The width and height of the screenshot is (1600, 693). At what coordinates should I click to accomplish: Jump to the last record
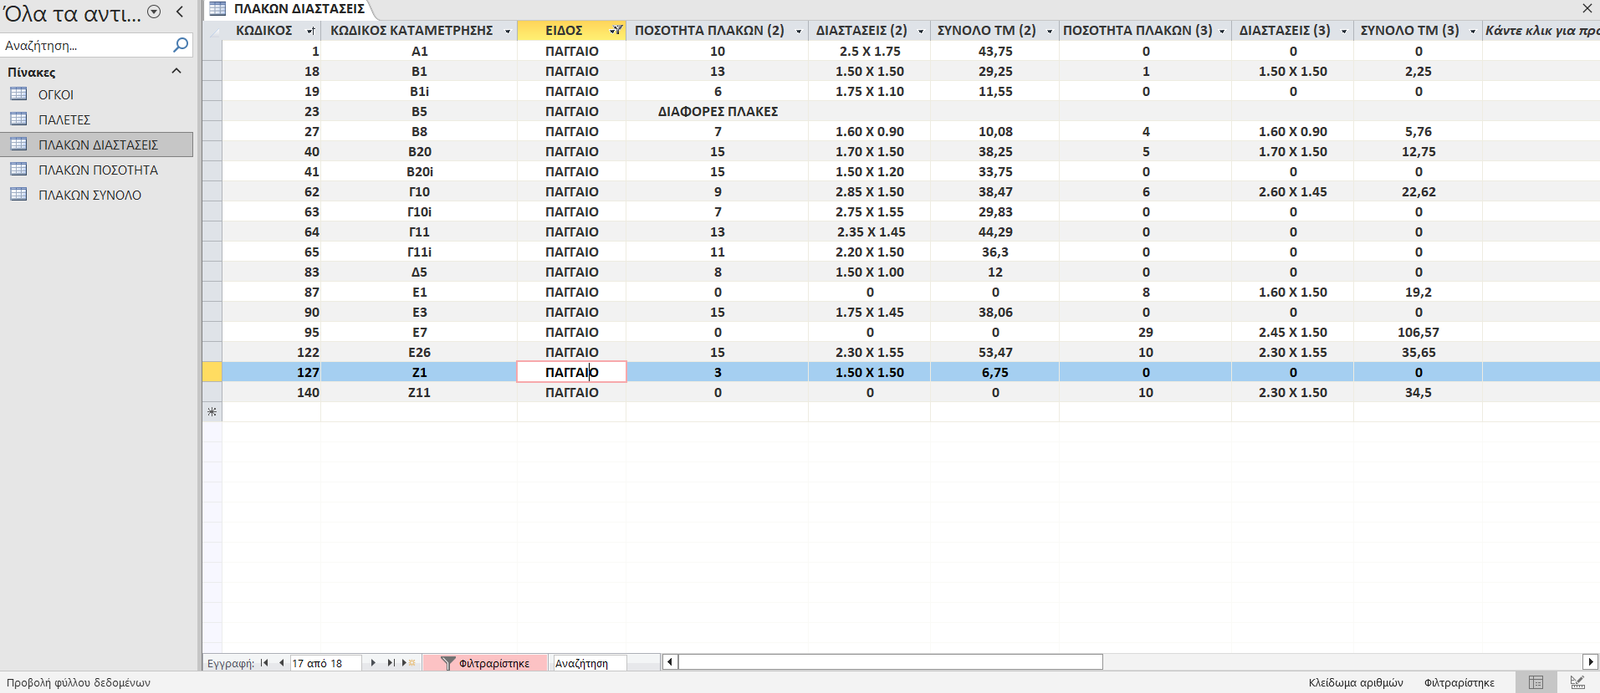point(391,663)
